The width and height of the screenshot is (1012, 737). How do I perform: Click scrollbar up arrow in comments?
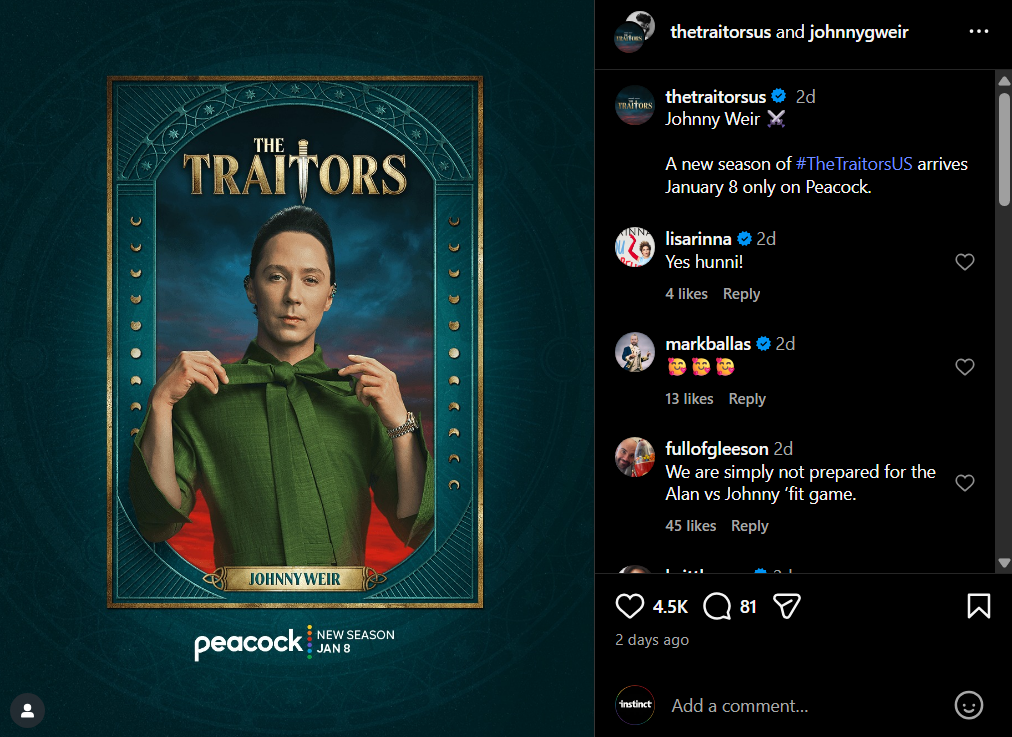coord(1004,81)
